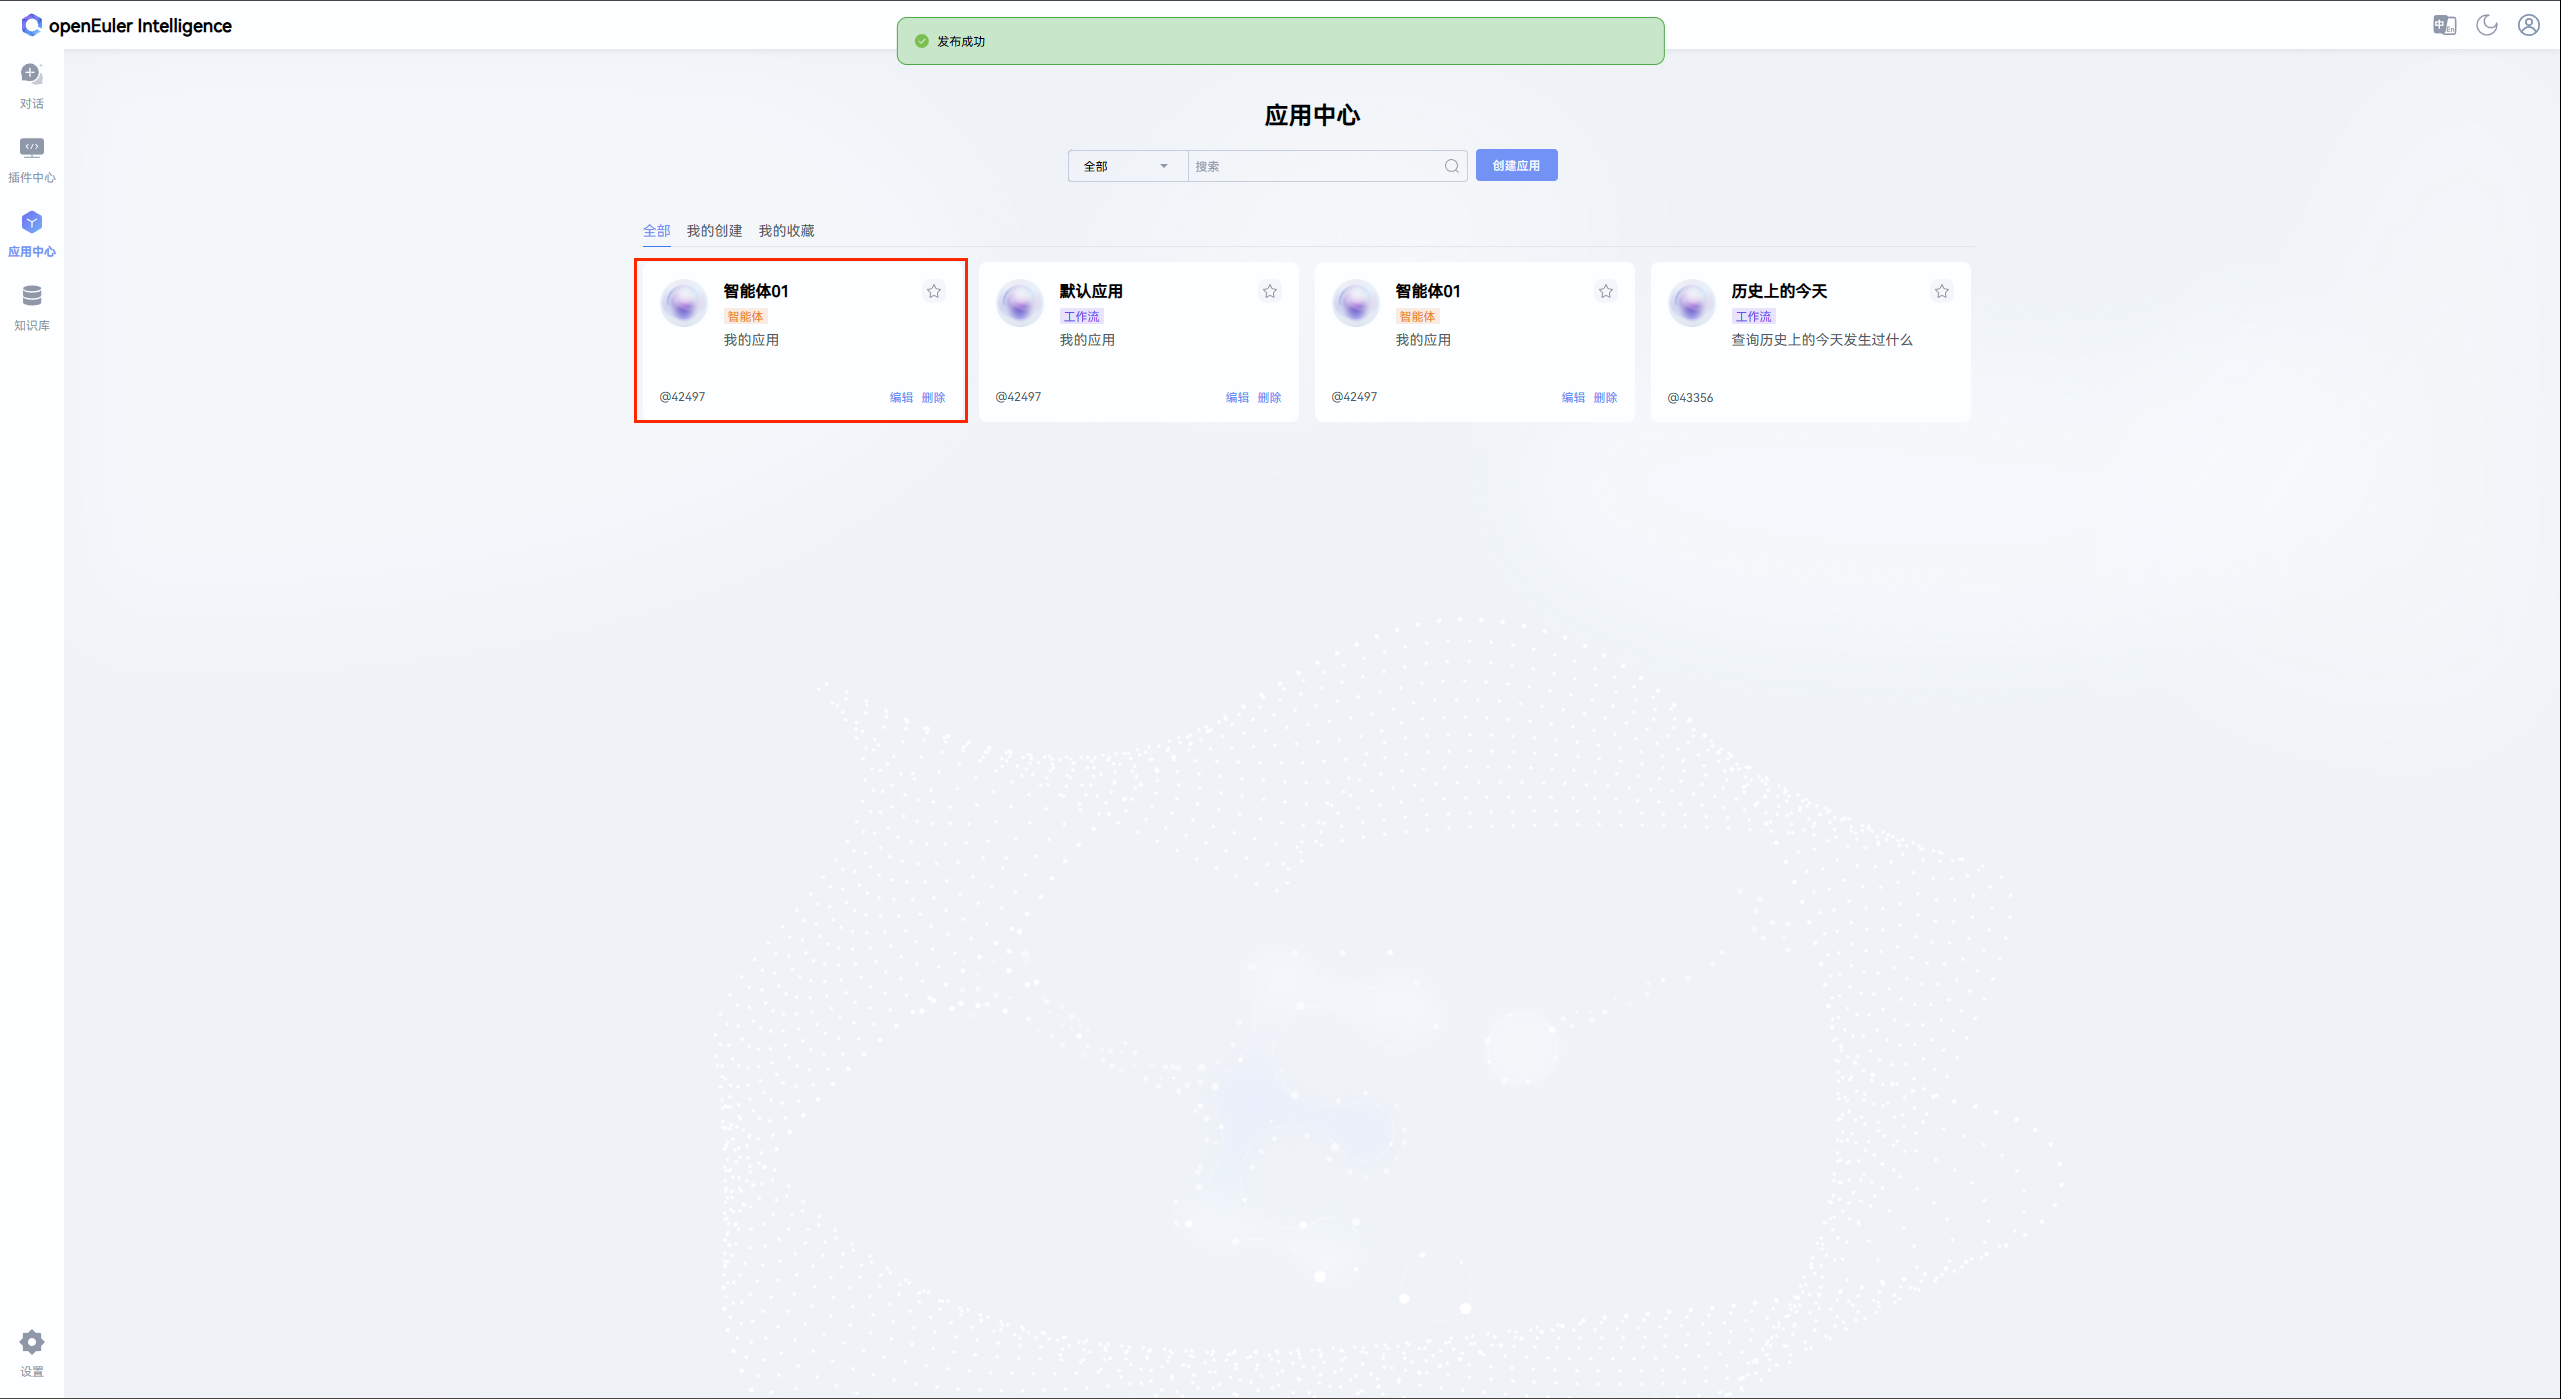
Task: Click 删除 on the first 智能体01 card
Action: click(x=933, y=397)
